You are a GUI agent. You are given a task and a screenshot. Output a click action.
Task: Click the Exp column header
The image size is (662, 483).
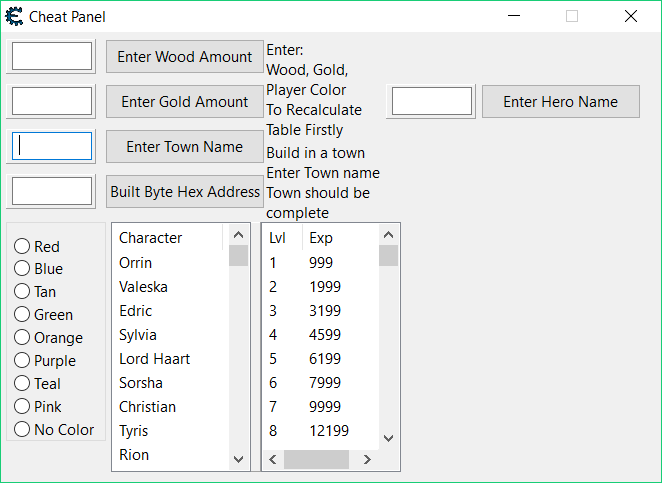pos(321,238)
